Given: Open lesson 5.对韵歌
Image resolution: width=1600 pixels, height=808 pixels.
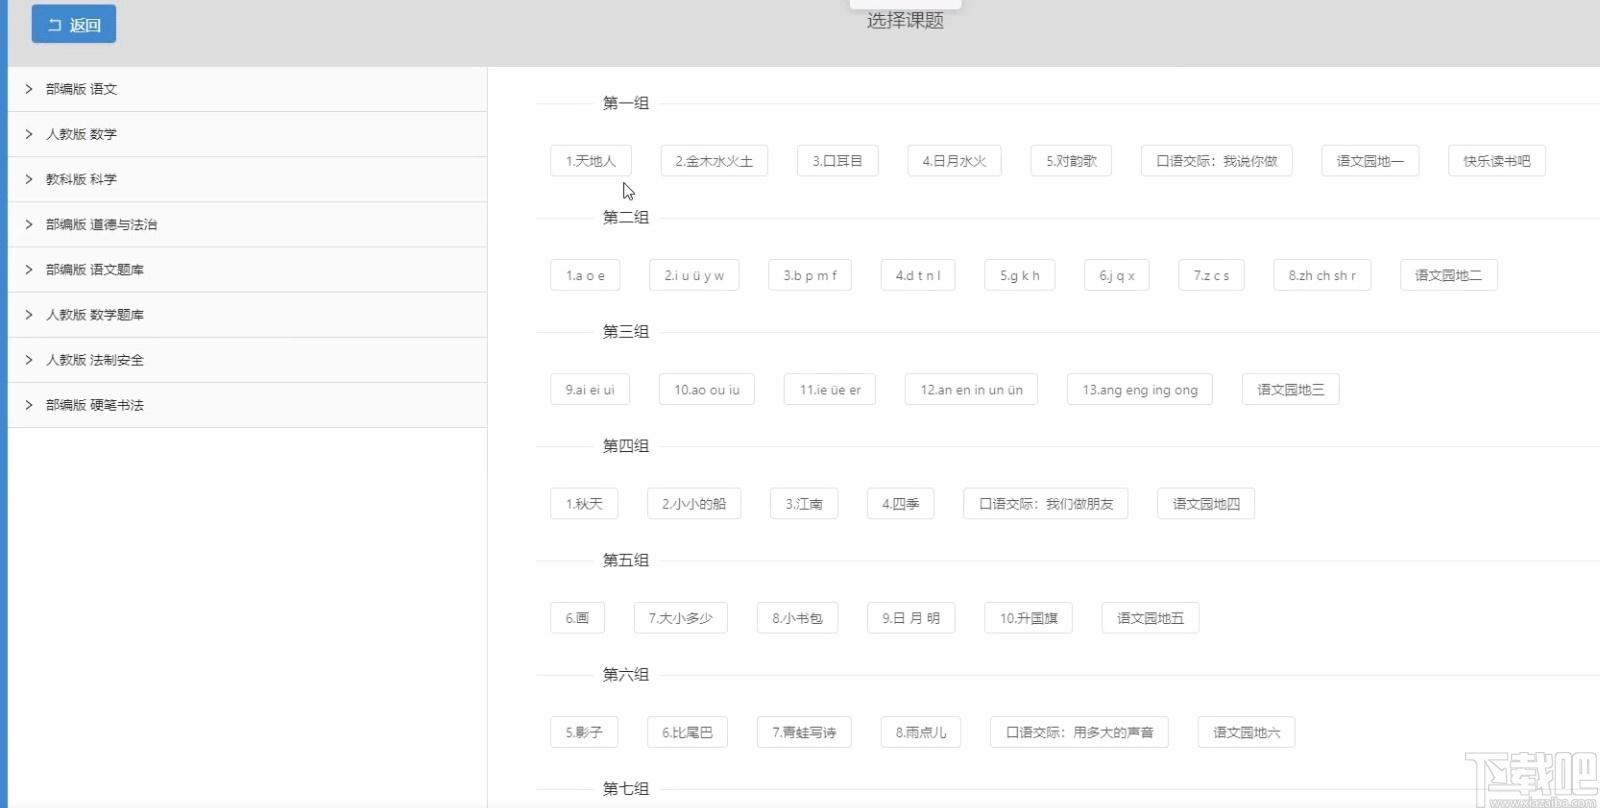Looking at the screenshot, I should click(1072, 161).
